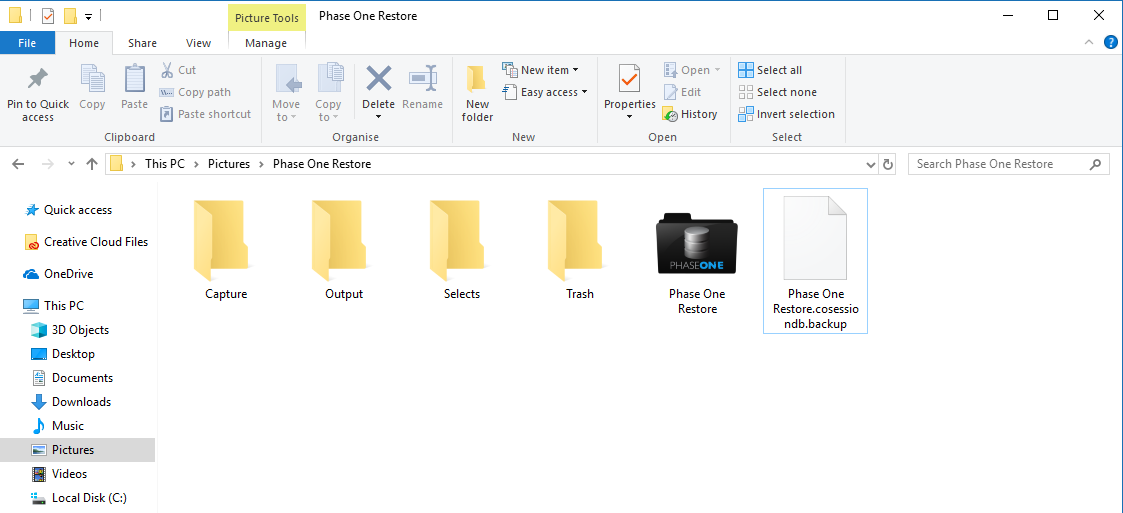Open New item dropdown
The height and width of the screenshot is (513, 1123).
click(x=541, y=70)
